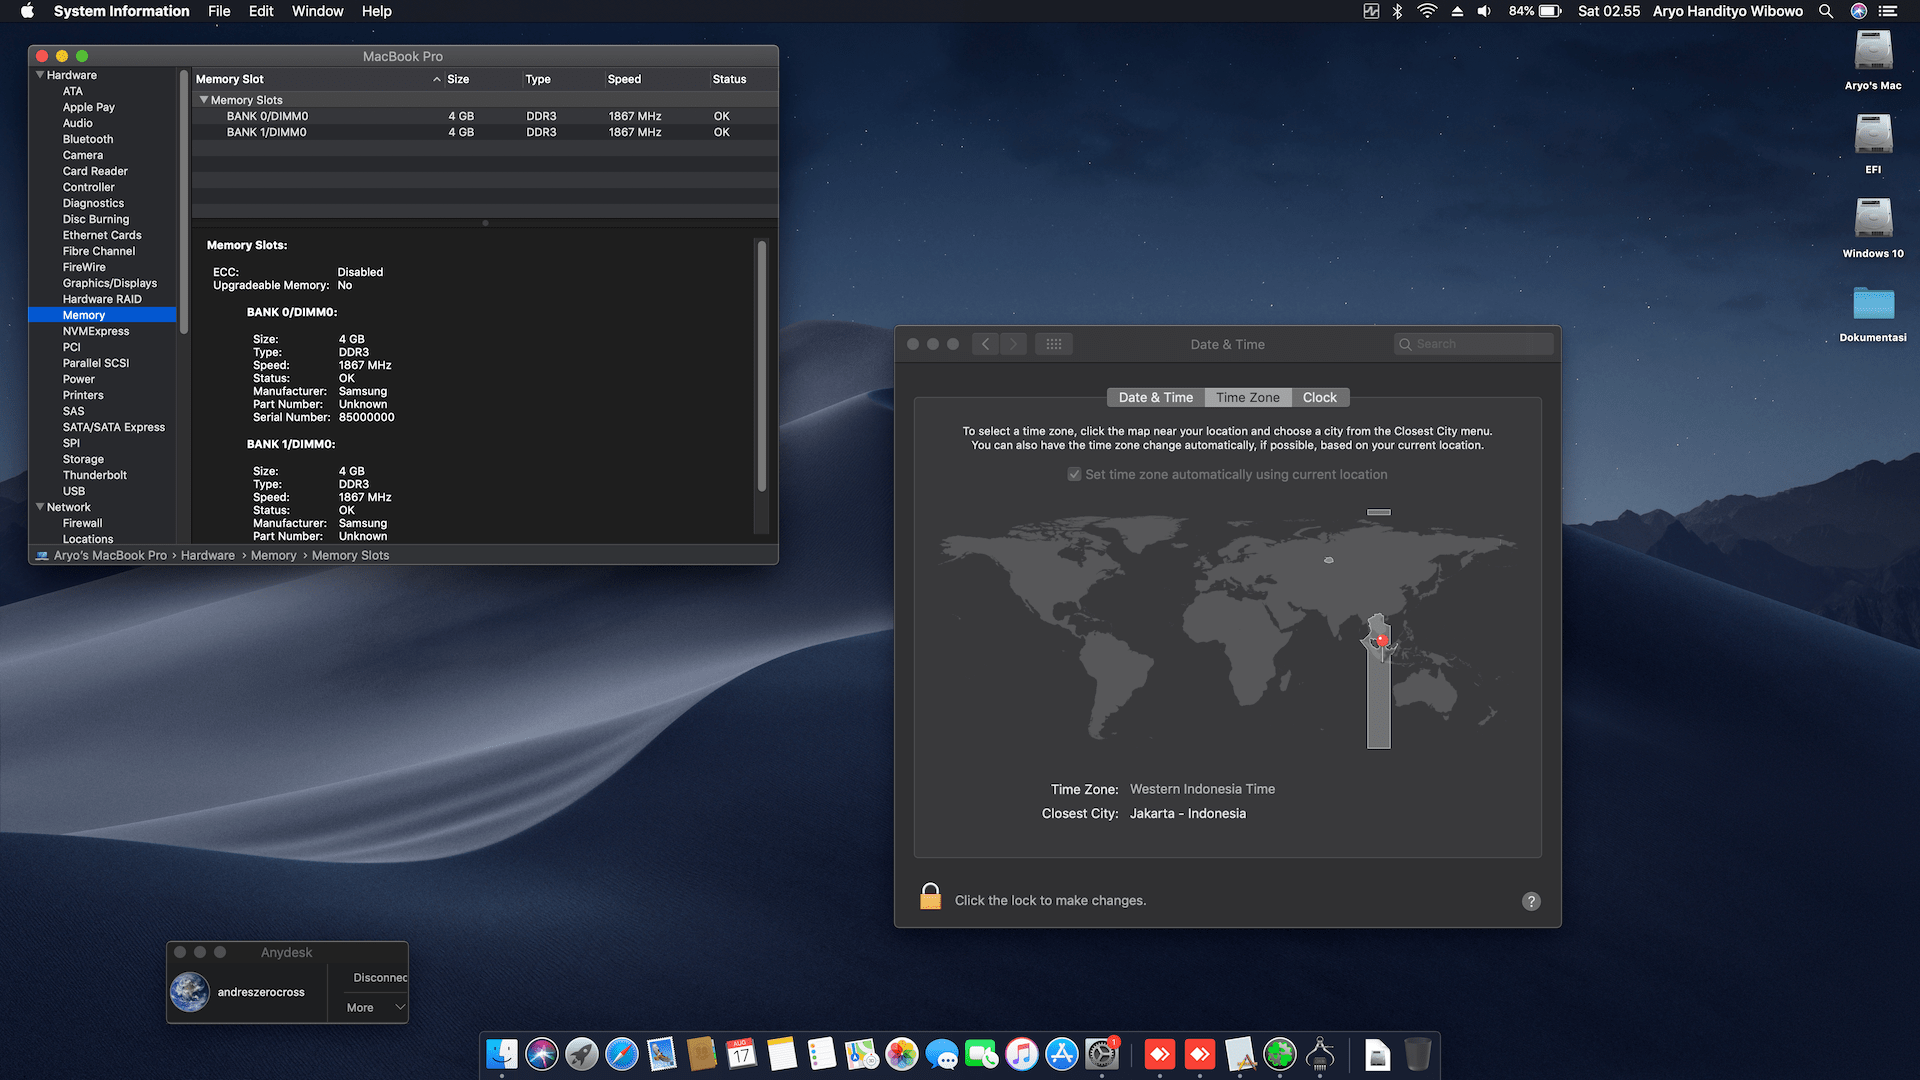
Task: Open the EFI volume desktop icon
Action: click(x=1873, y=135)
